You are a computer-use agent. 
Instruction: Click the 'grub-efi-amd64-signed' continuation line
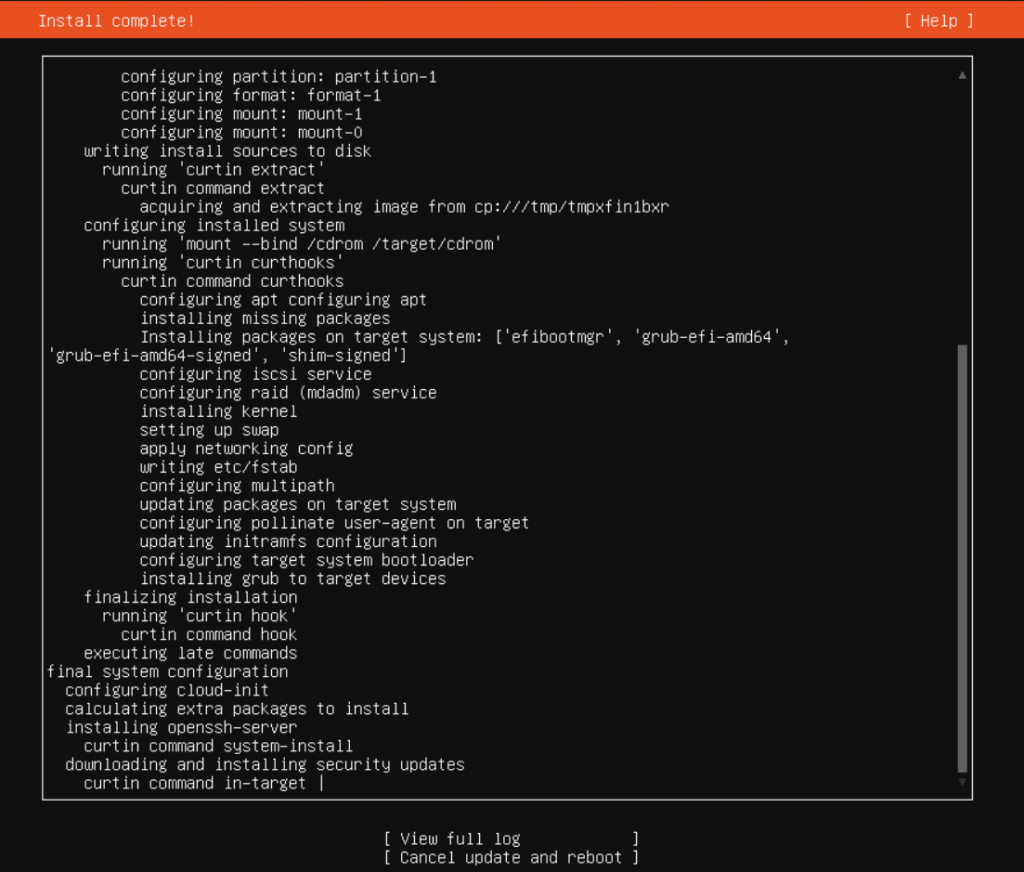point(227,356)
